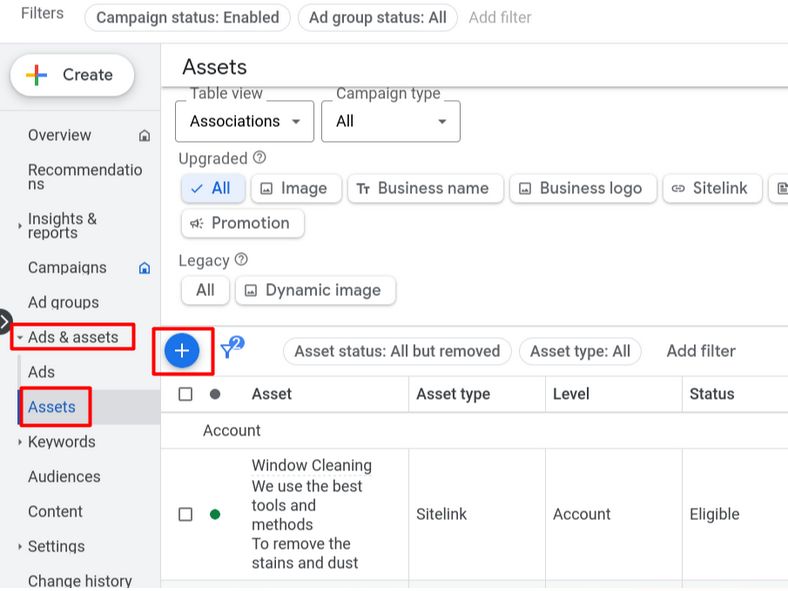Click home icon beside Overview

(144, 136)
